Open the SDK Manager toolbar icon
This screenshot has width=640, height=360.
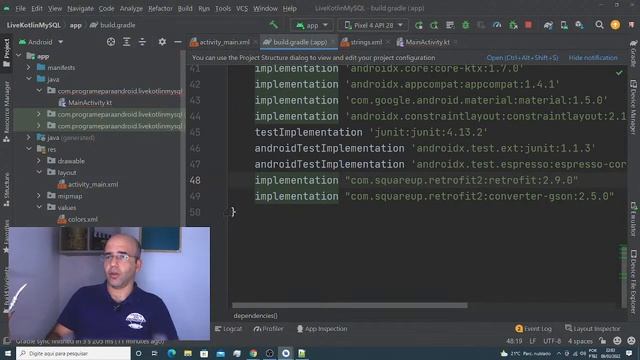click(579, 25)
